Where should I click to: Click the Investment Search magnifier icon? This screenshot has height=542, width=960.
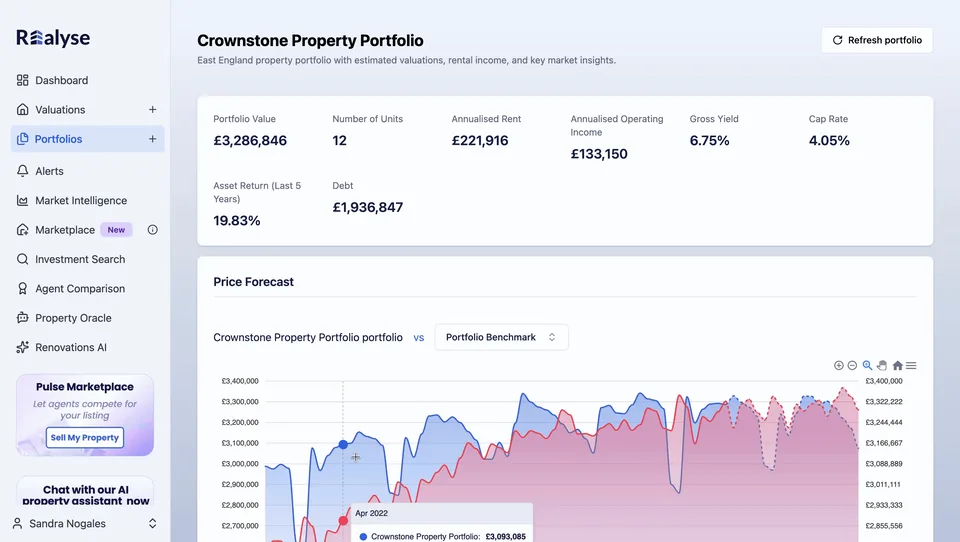click(x=23, y=259)
